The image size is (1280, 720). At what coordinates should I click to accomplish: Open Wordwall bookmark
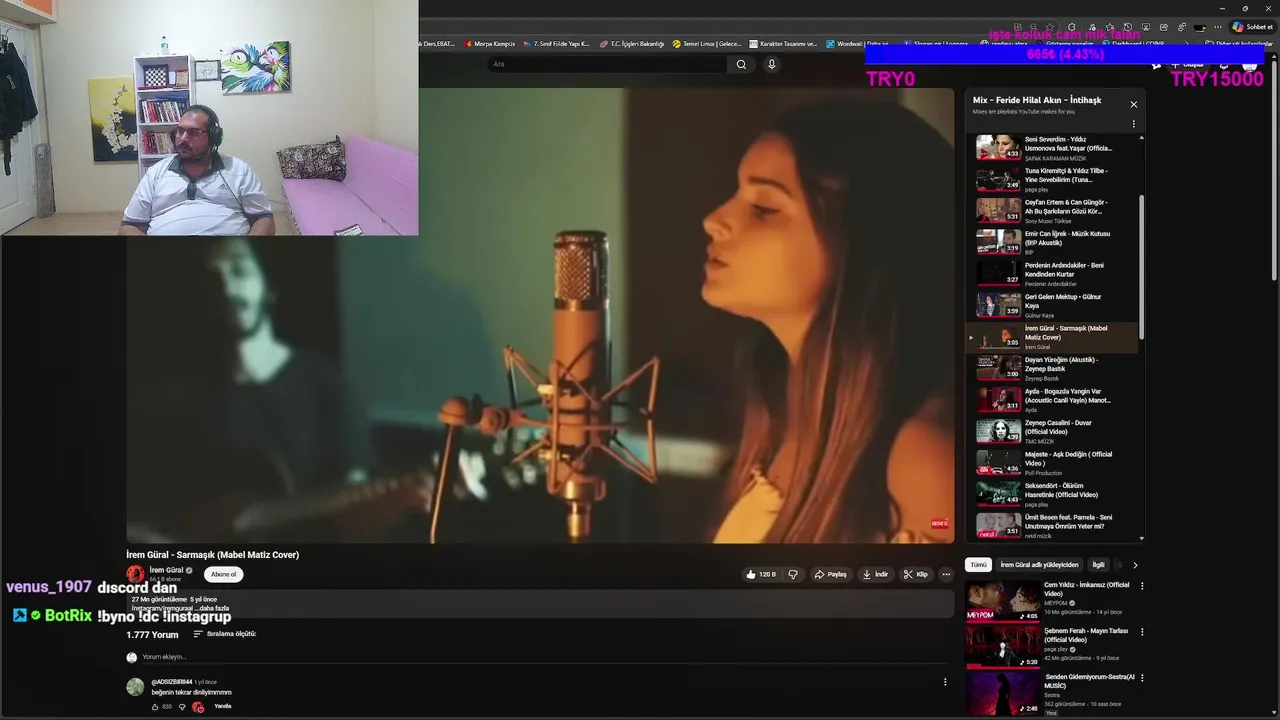point(857,44)
